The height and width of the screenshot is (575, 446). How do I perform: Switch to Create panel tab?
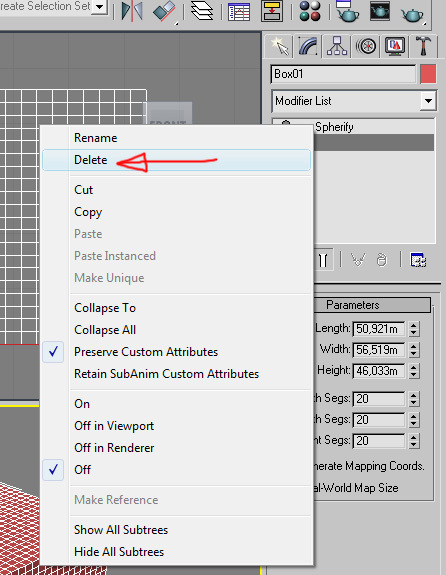(279, 47)
